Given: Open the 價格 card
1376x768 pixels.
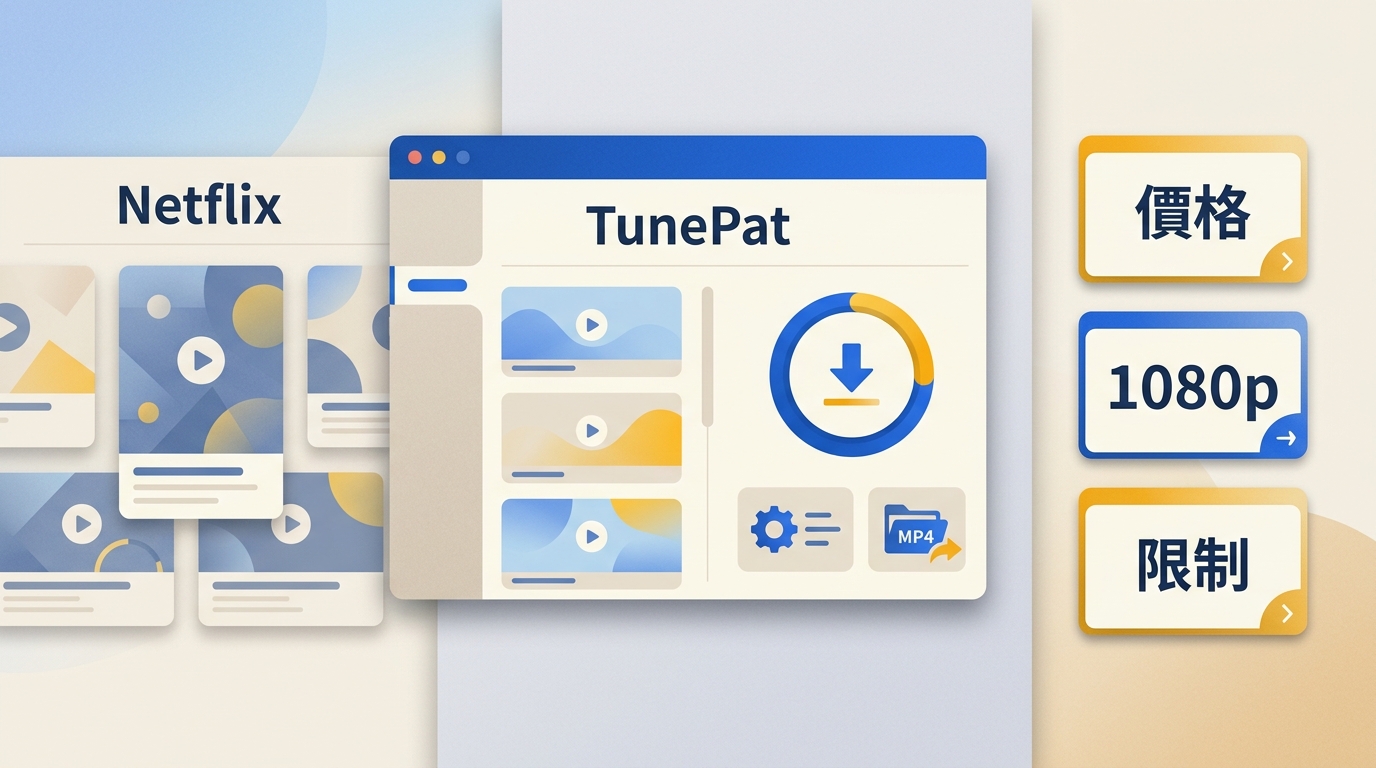Looking at the screenshot, I should (x=1192, y=209).
